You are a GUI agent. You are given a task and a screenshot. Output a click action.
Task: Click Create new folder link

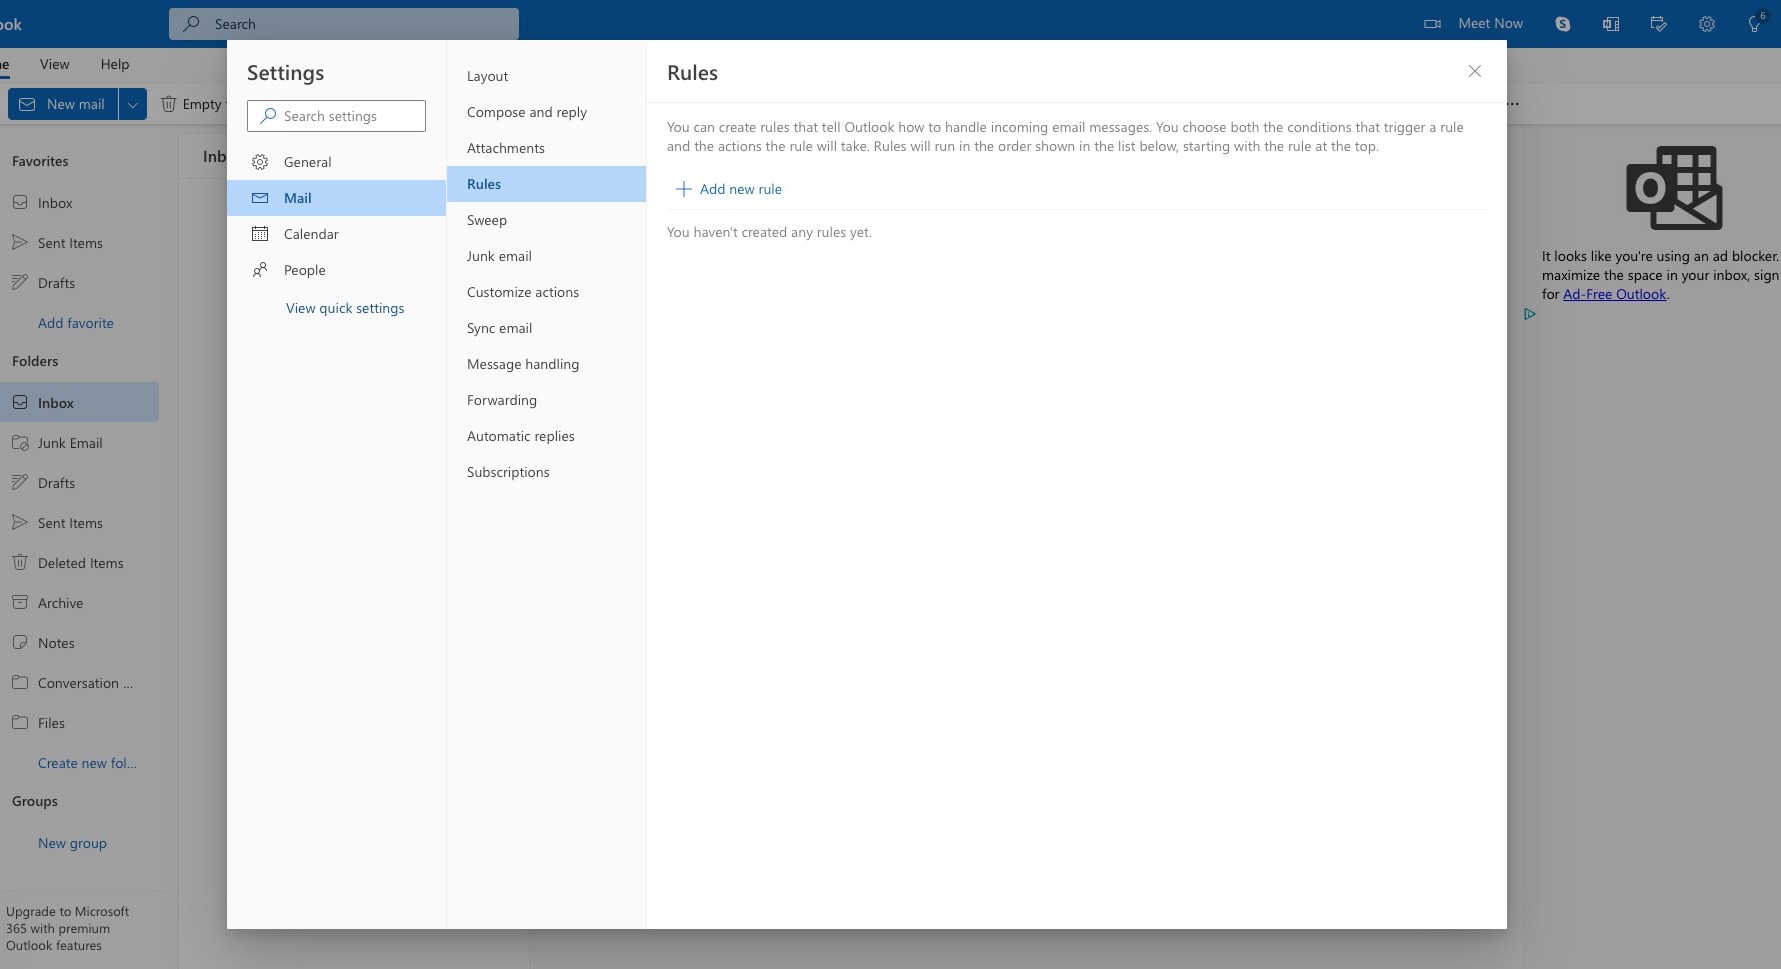(87, 763)
